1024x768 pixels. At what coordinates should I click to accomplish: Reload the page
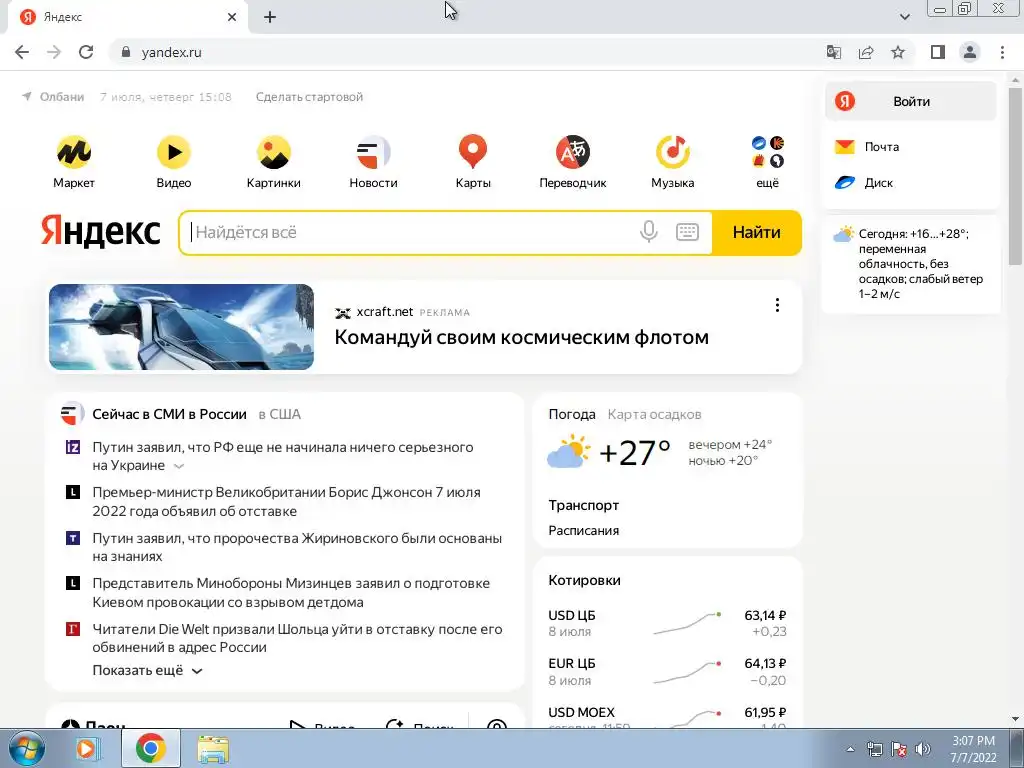coord(86,52)
